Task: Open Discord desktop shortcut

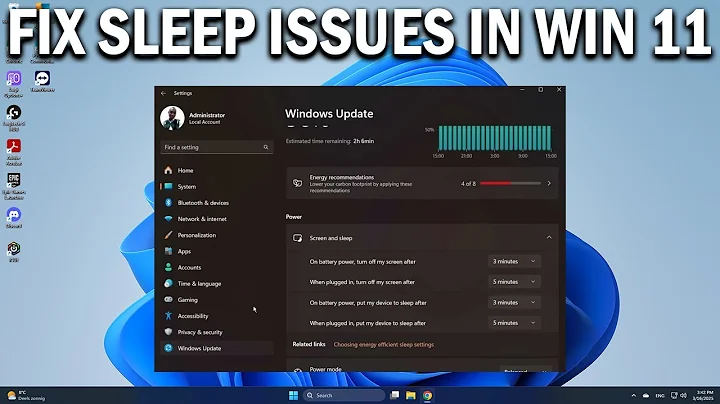Action: tap(13, 218)
